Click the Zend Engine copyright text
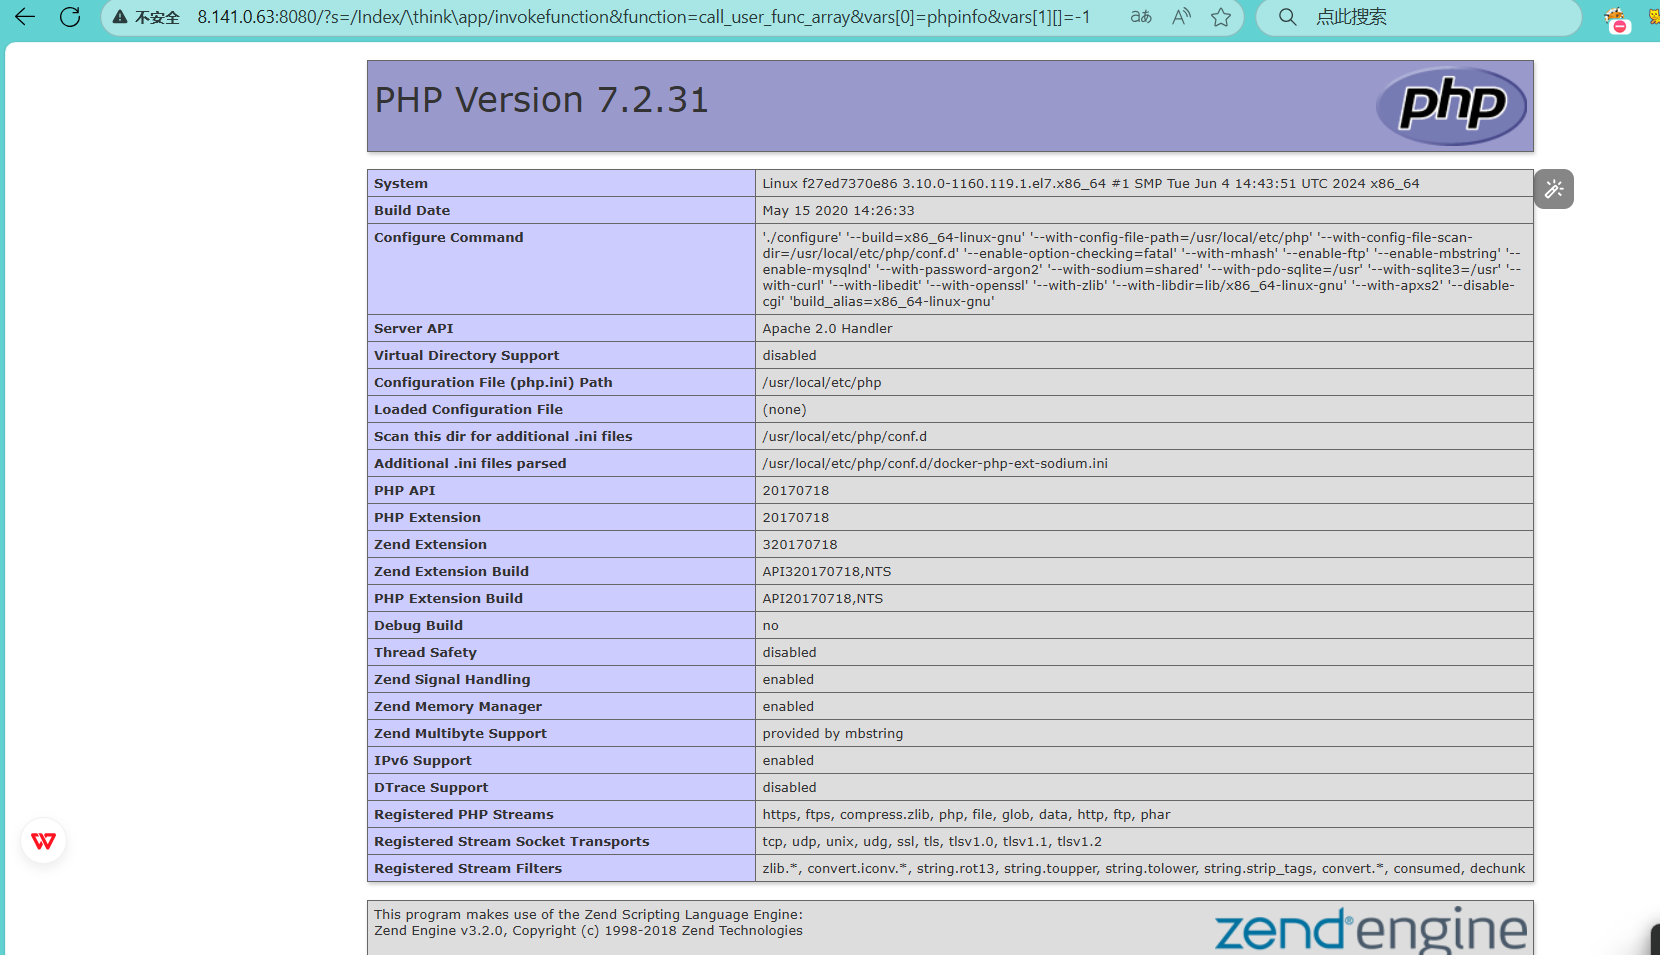The image size is (1660, 955). tap(588, 930)
